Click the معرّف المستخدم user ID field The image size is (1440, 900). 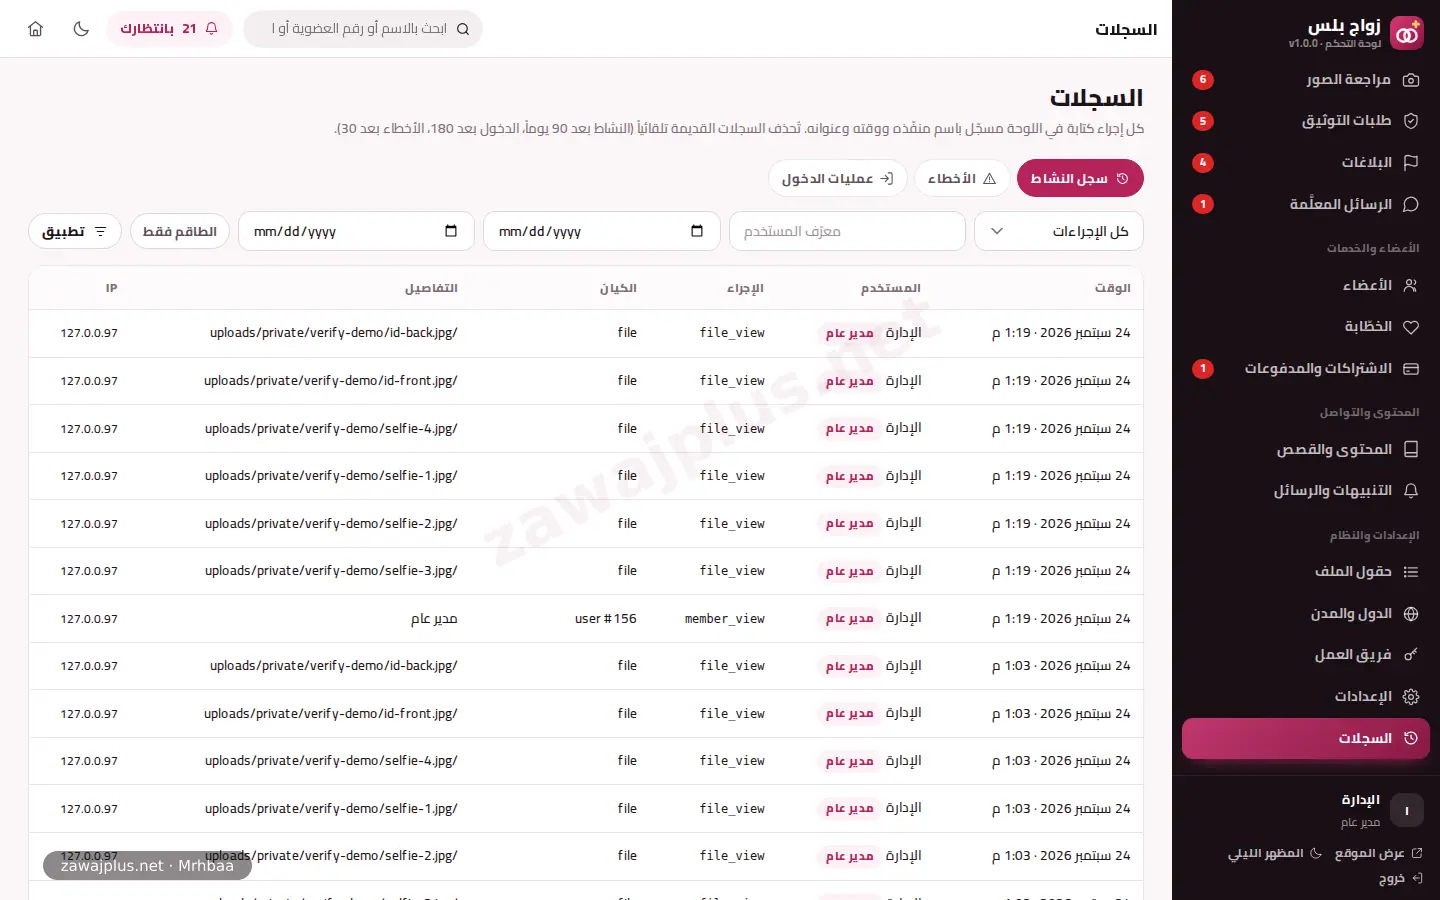click(847, 231)
